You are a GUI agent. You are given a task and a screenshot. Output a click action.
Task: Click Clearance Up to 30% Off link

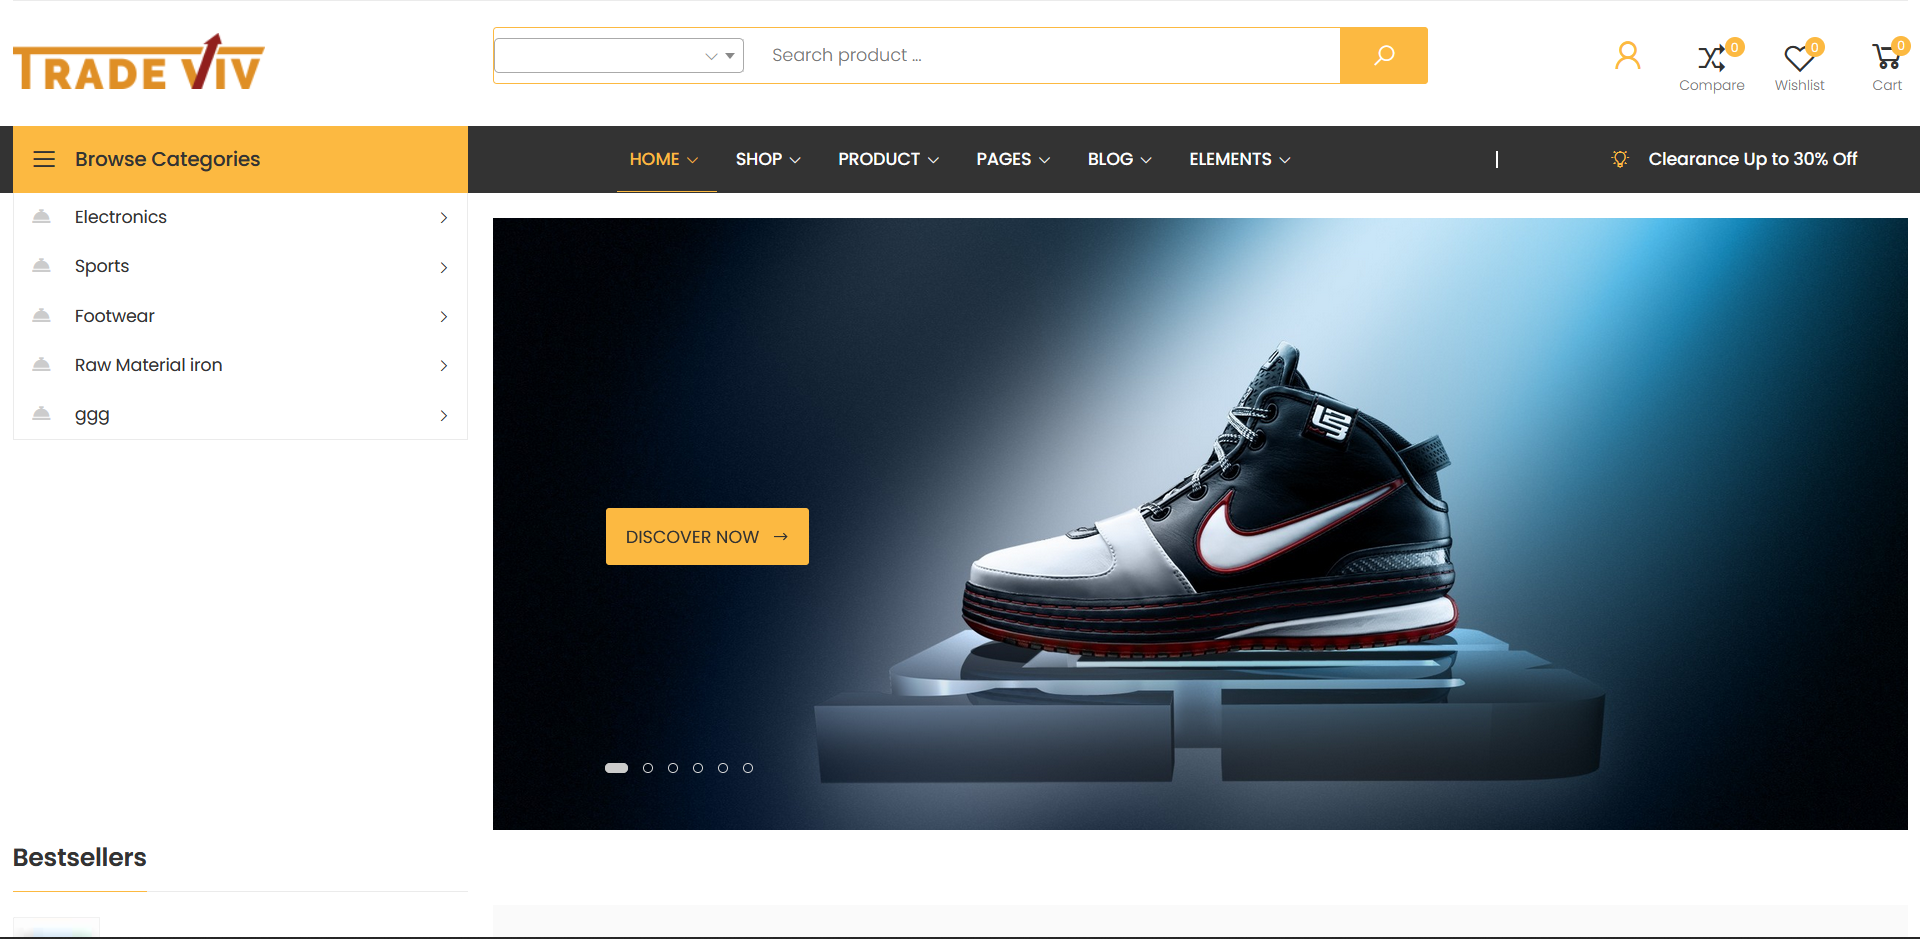tap(1752, 159)
